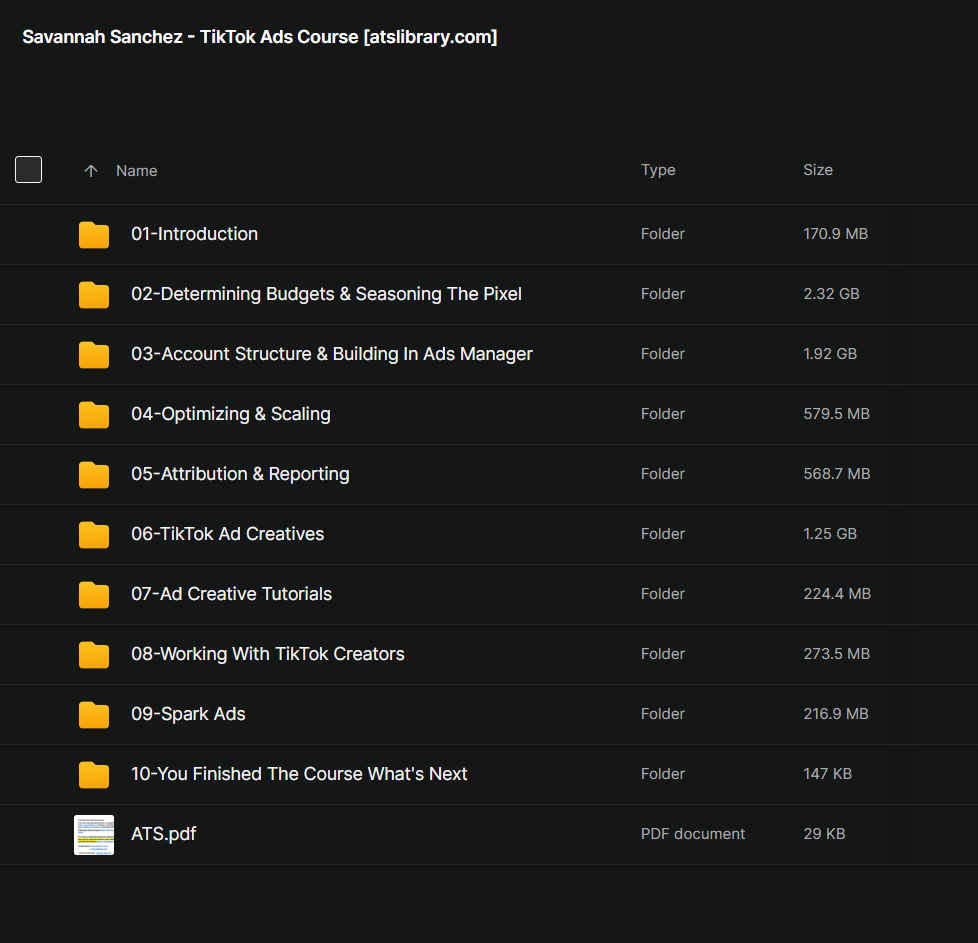This screenshot has width=978, height=943.
Task: Click the 06-TikTok Ad Creatives folder icon
Action: (x=94, y=534)
